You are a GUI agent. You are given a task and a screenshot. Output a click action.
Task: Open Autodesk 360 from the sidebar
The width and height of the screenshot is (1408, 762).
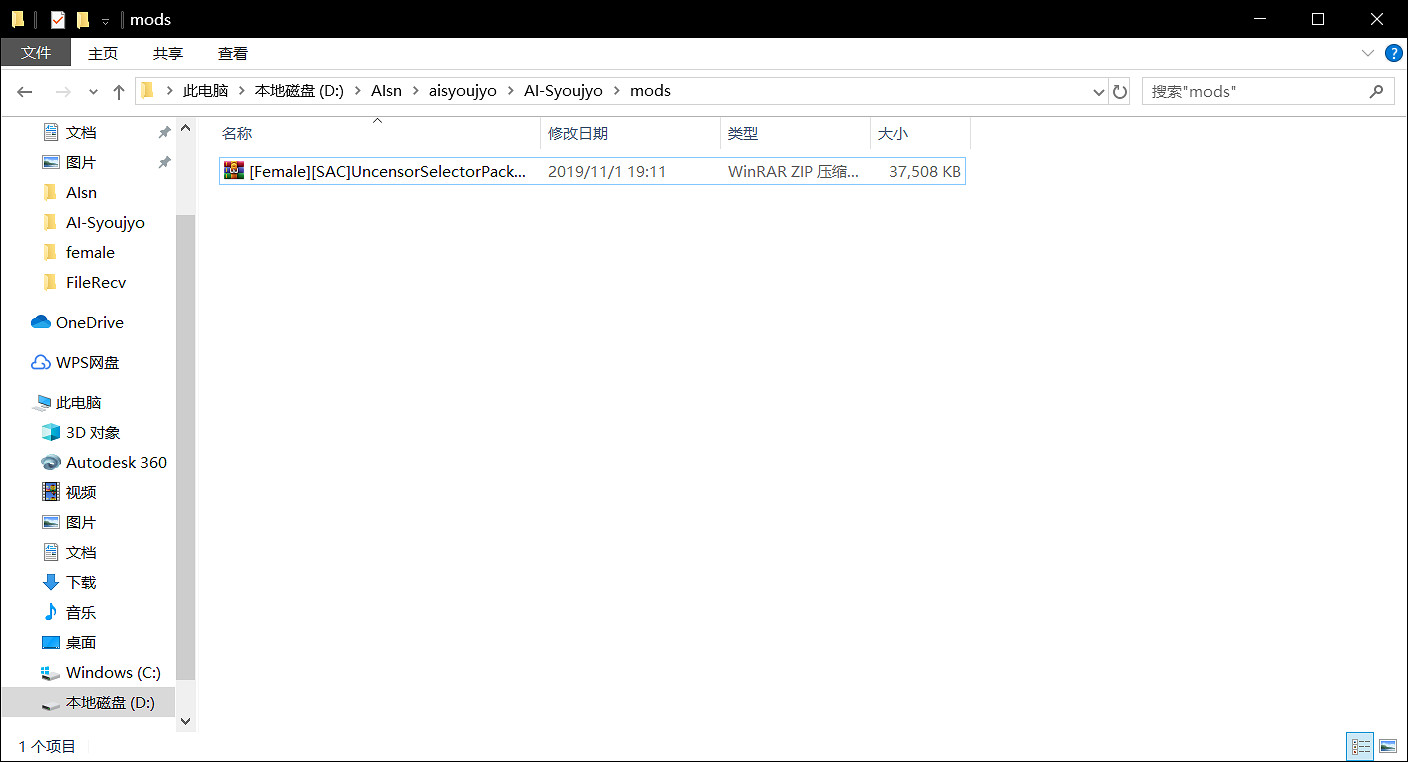click(115, 462)
